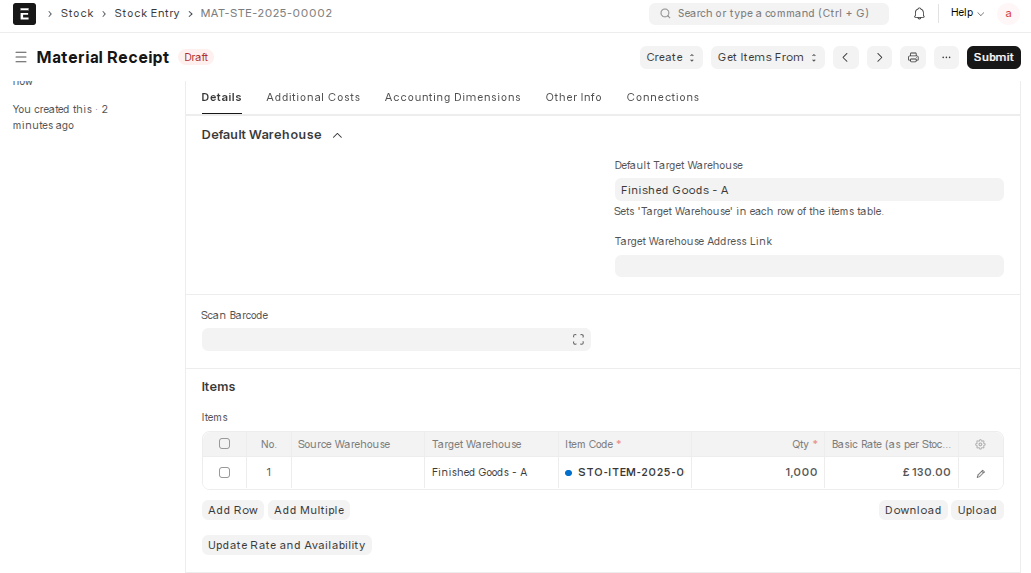Click the Add Multiple button

[x=309, y=510]
